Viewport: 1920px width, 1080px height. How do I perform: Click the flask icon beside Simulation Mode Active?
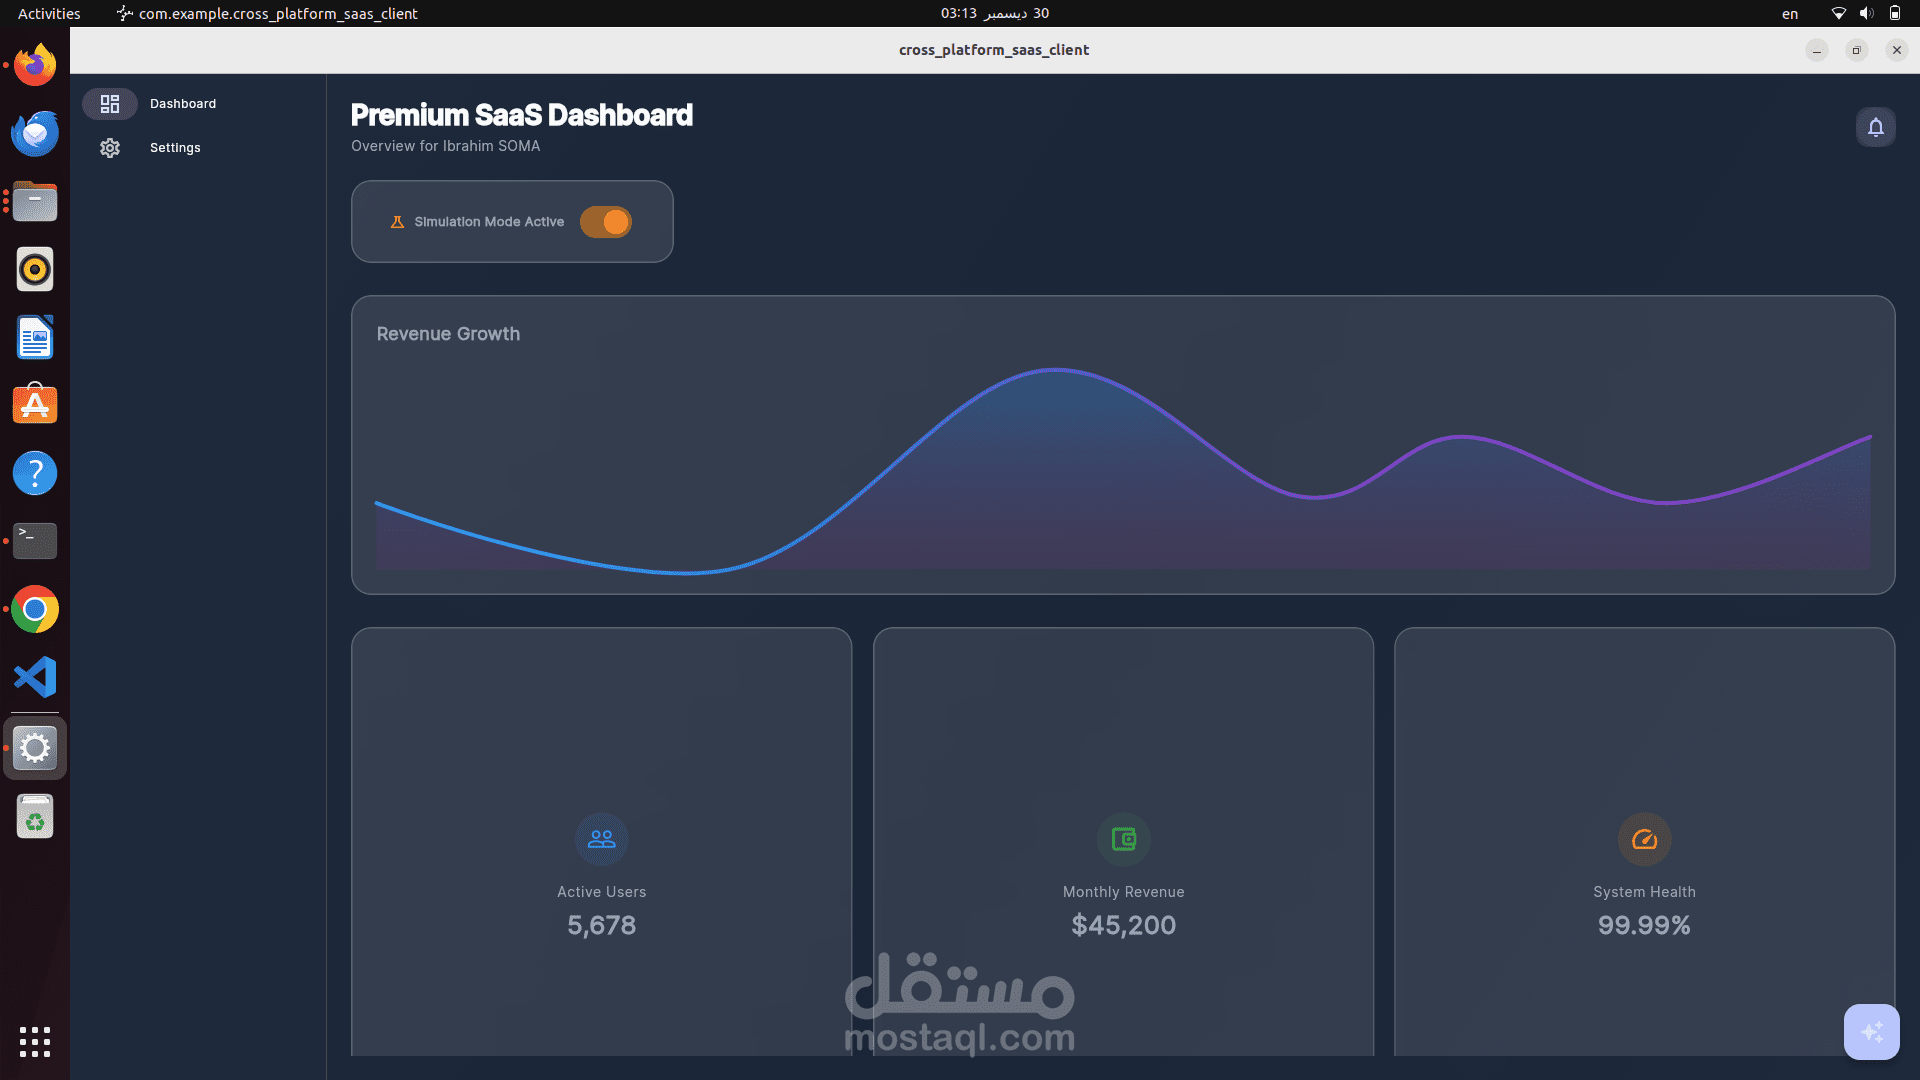(x=397, y=221)
